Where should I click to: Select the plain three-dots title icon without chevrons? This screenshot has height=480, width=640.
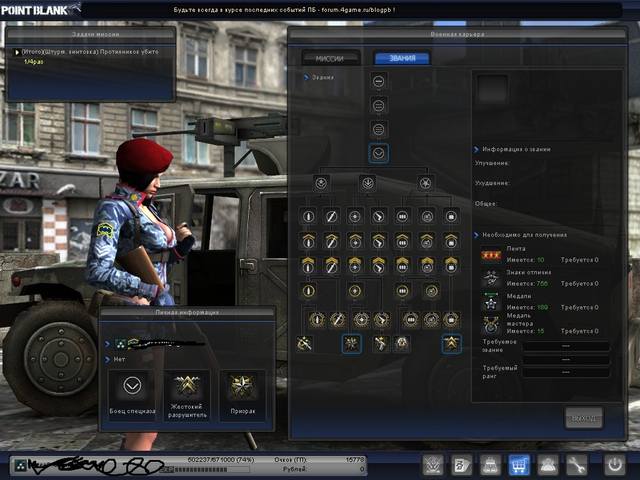coord(402,216)
